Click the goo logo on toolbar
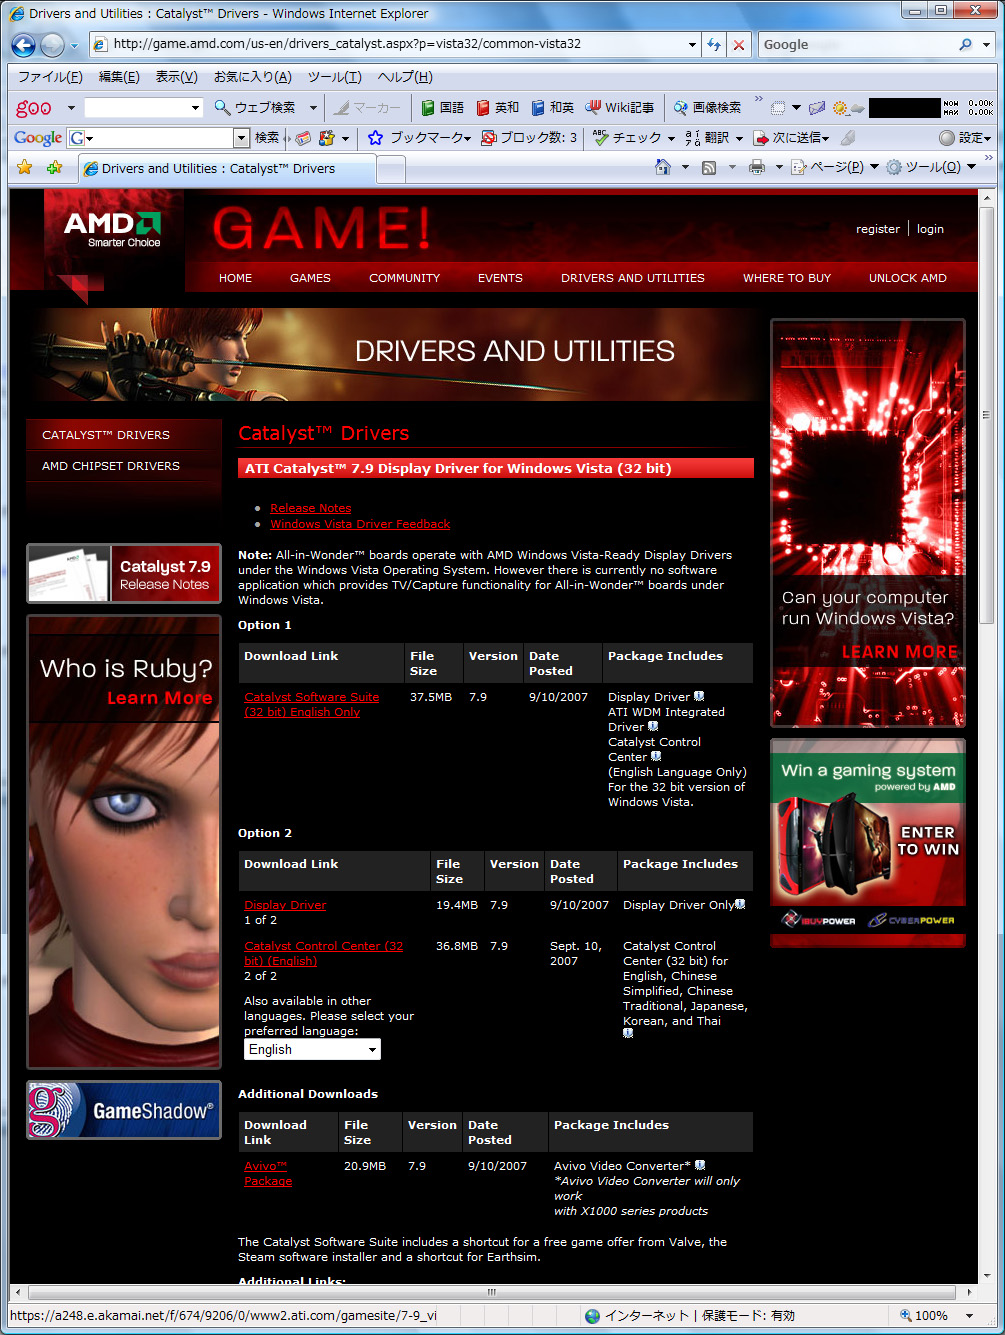The image size is (1005, 1335). [33, 108]
